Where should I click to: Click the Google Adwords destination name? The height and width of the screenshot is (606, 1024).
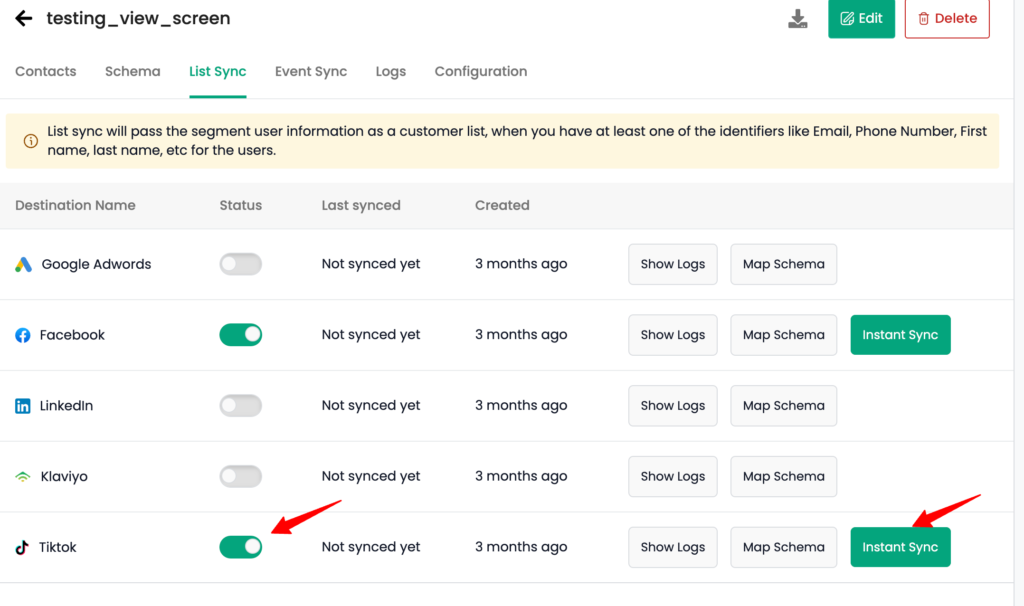tap(96, 264)
